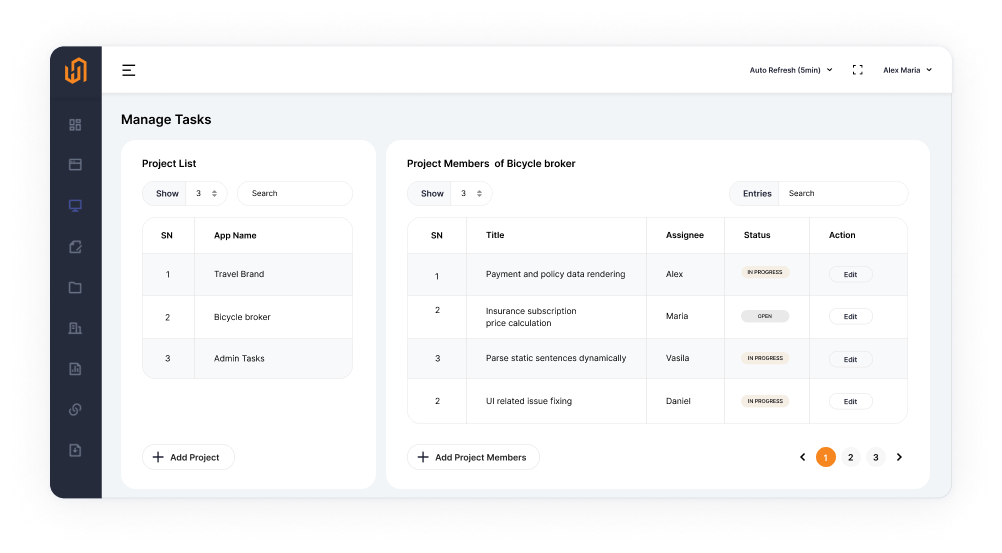This screenshot has width=1002, height=553.
Task: Edit the UI related issue fixing task
Action: click(x=850, y=401)
